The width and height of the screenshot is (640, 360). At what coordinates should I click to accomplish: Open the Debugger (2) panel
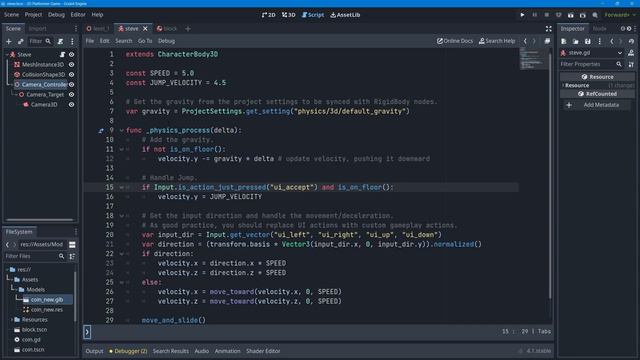click(128, 351)
